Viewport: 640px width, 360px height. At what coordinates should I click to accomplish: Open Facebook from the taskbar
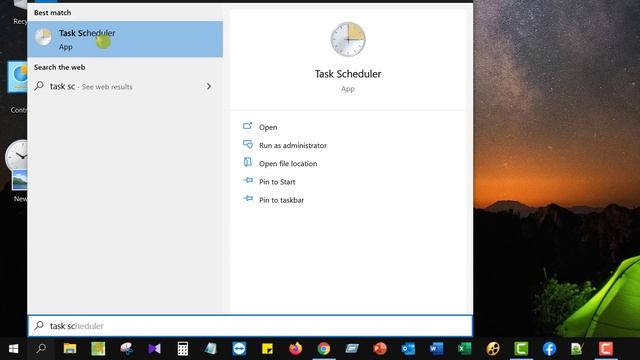click(549, 349)
